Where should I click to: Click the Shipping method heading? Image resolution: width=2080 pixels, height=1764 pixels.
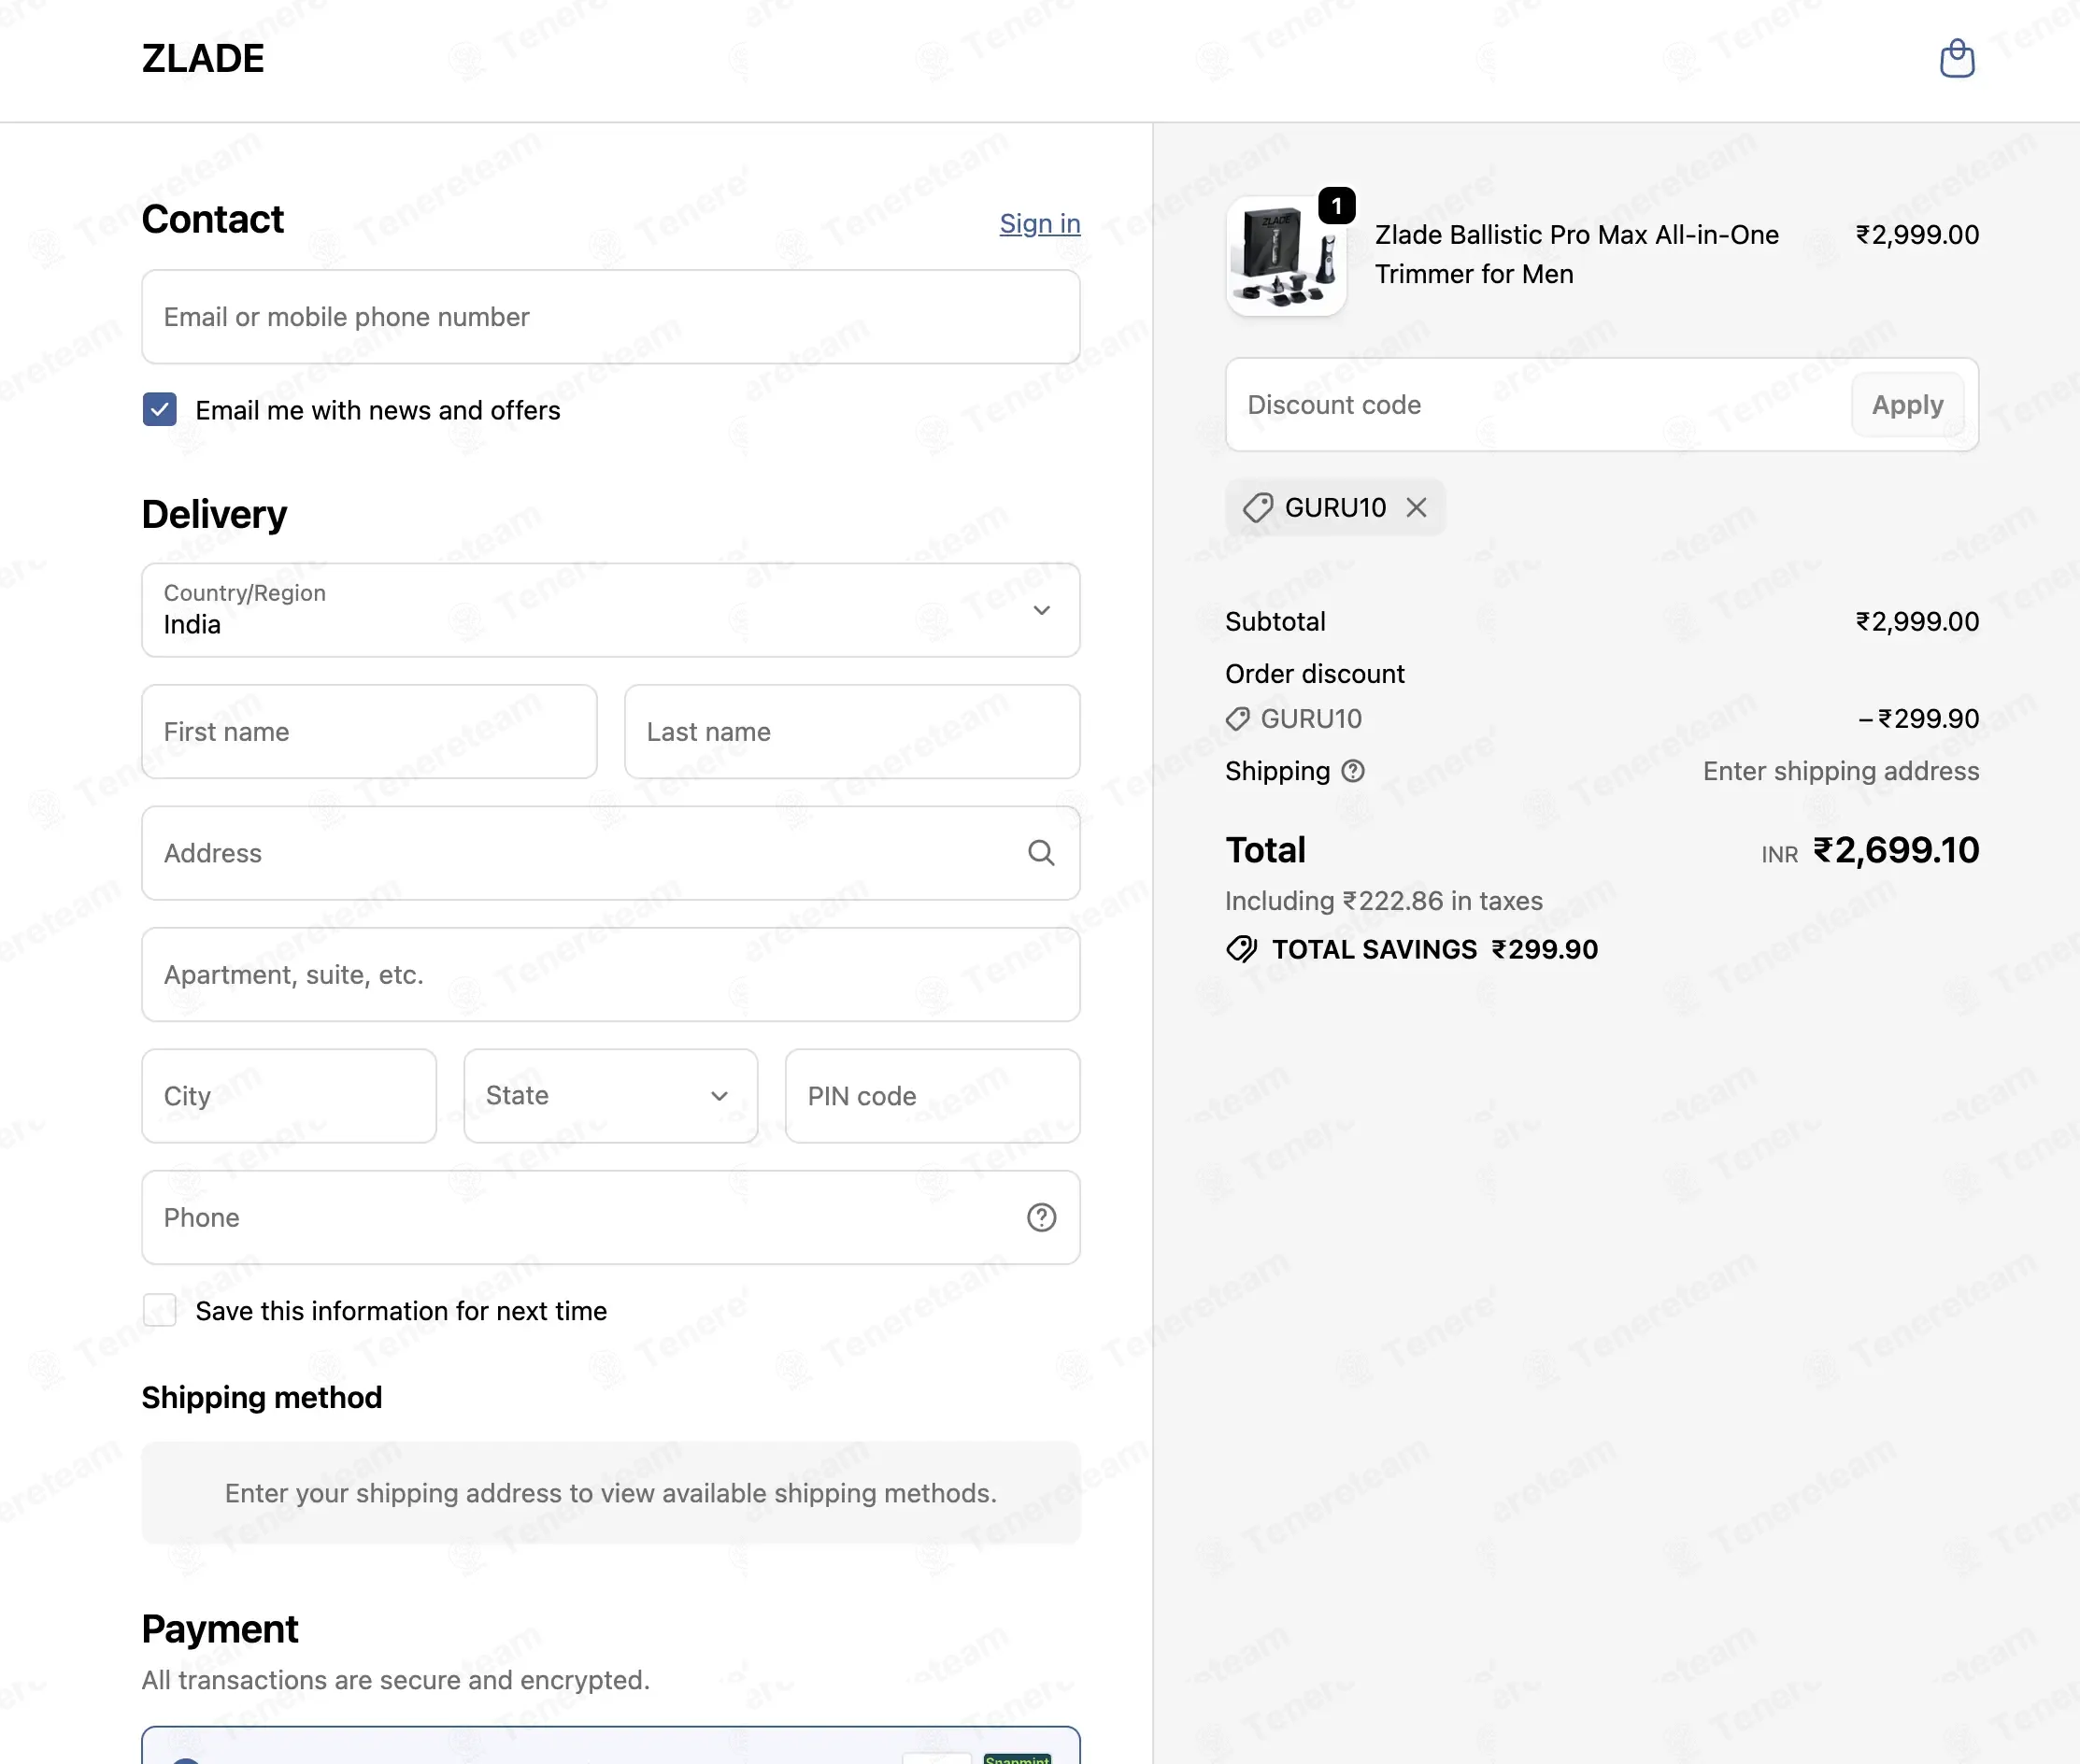click(x=262, y=1397)
